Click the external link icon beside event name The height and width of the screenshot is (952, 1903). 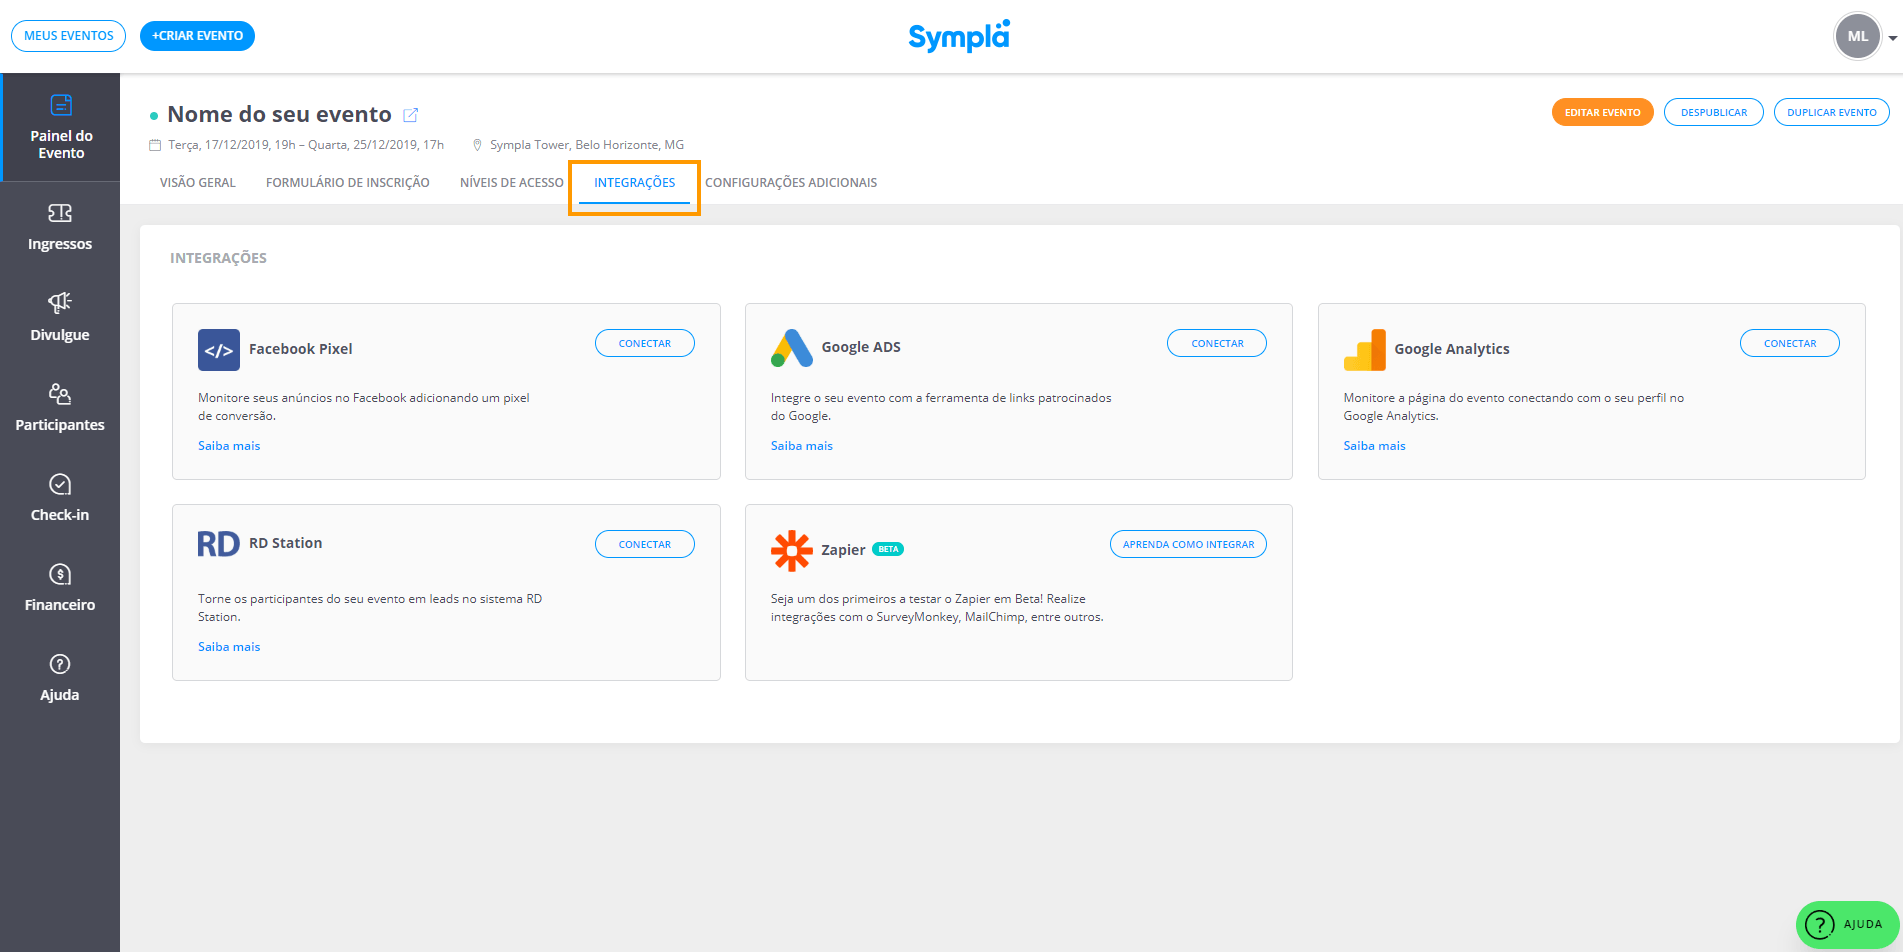[410, 115]
